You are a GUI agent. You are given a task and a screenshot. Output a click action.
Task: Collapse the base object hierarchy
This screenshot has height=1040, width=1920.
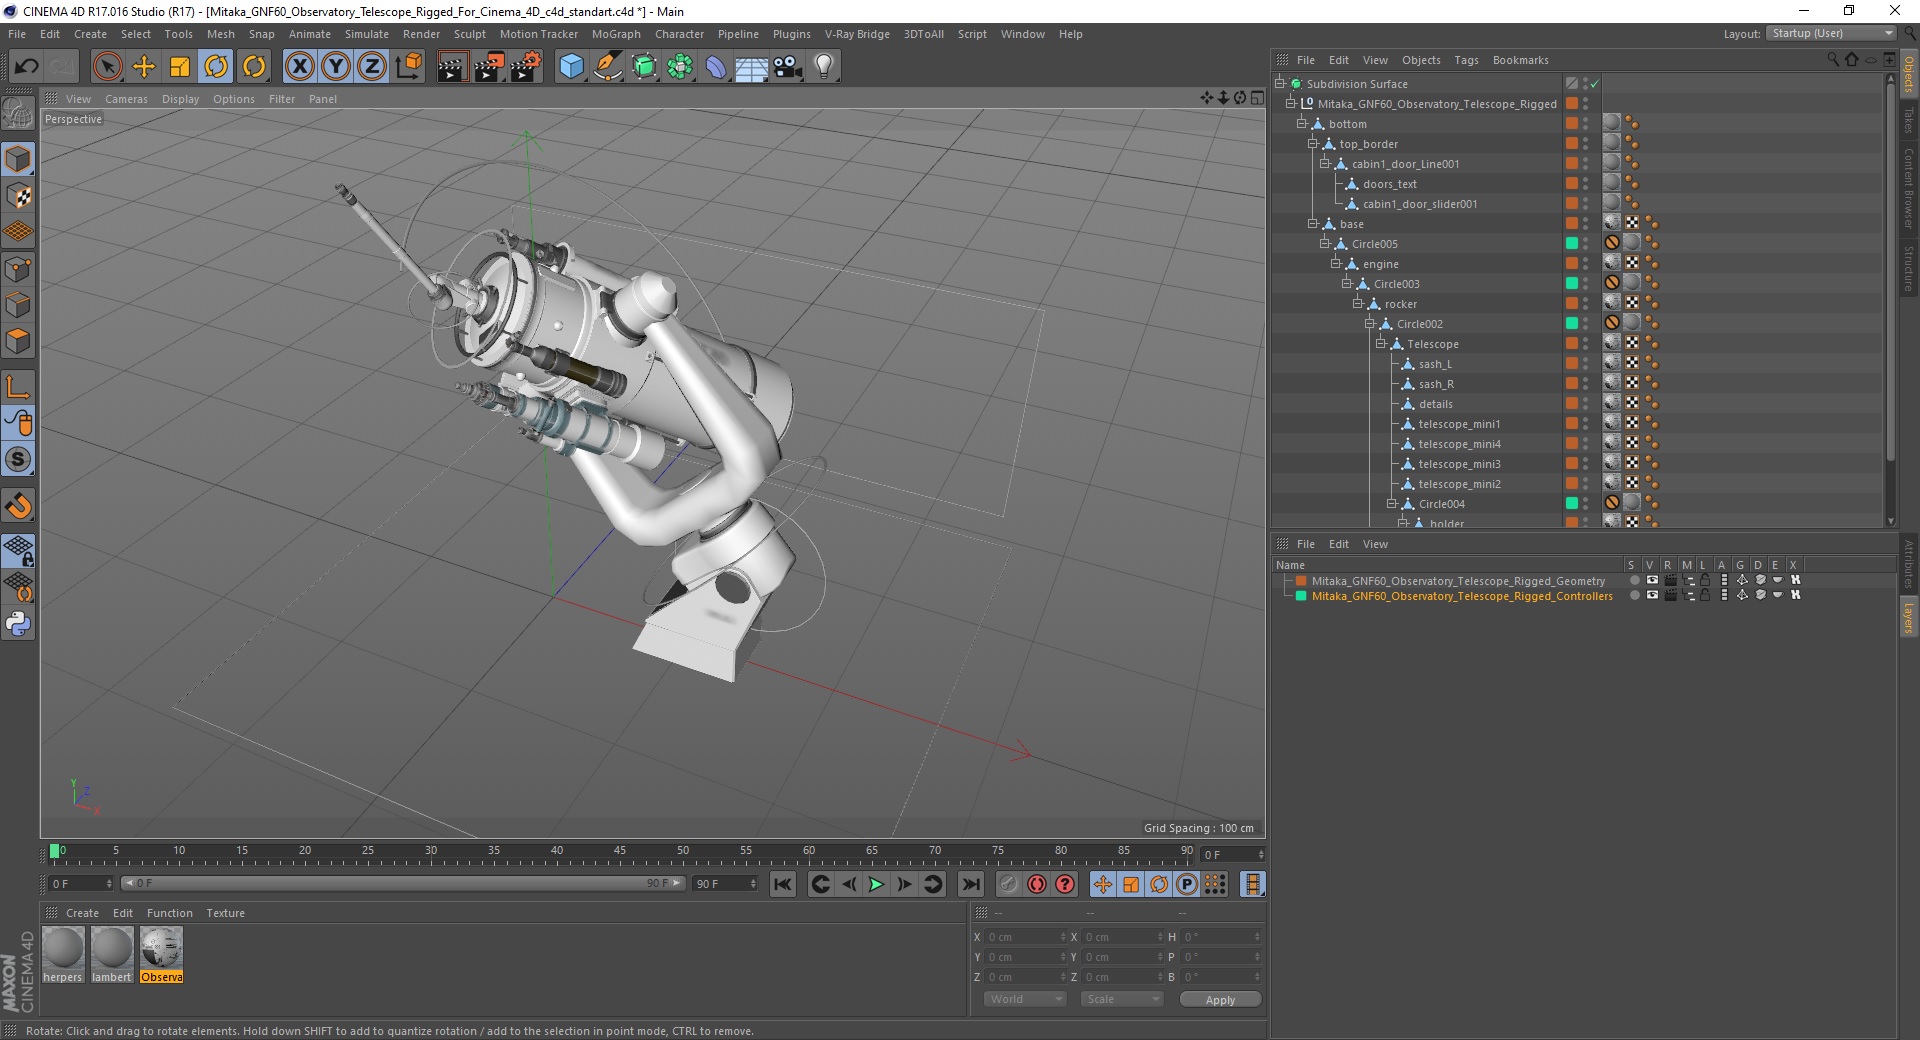(x=1313, y=224)
